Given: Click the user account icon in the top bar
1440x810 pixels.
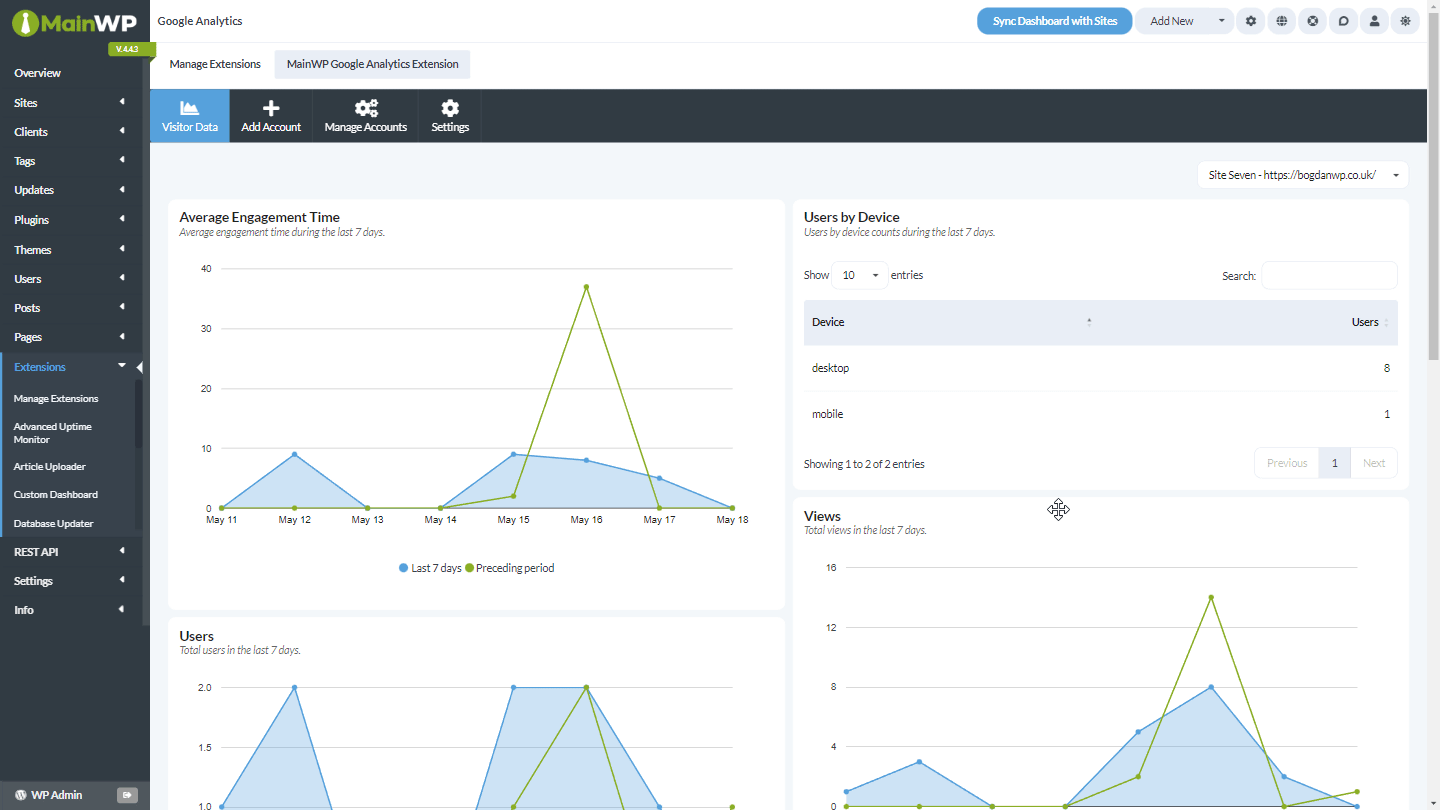Looking at the screenshot, I should point(1374,20).
